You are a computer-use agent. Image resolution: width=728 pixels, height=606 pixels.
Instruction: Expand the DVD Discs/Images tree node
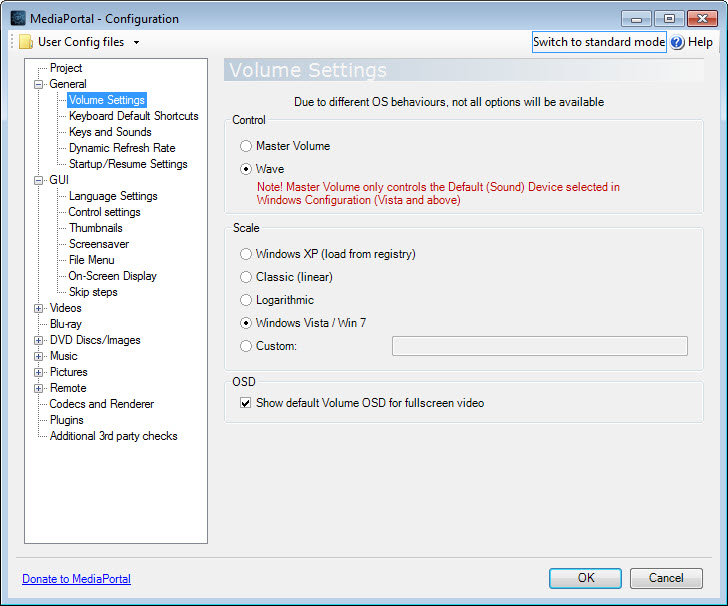[39, 340]
